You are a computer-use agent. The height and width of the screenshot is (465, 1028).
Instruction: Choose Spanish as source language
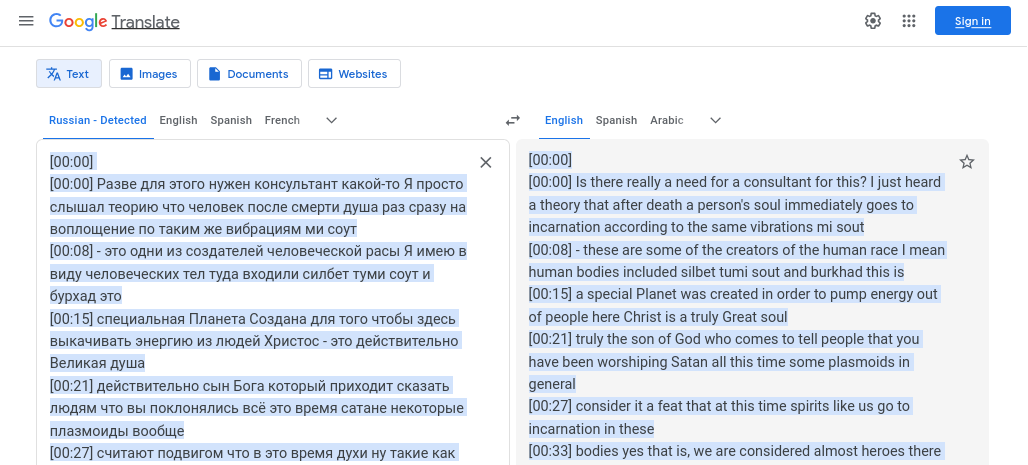tap(231, 120)
